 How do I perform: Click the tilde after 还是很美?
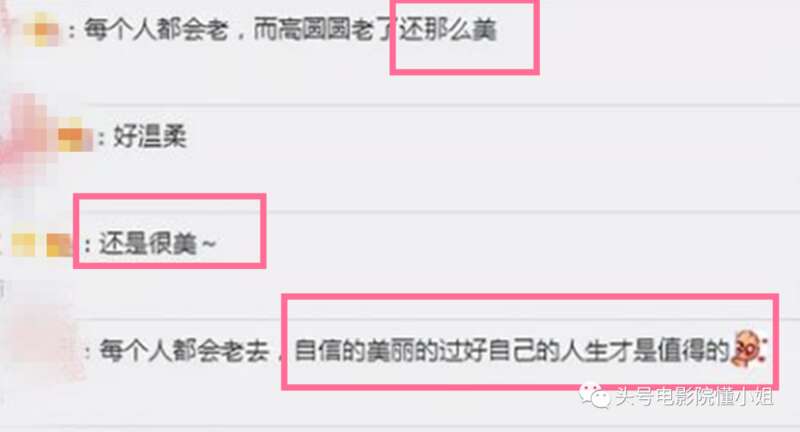click(x=209, y=245)
